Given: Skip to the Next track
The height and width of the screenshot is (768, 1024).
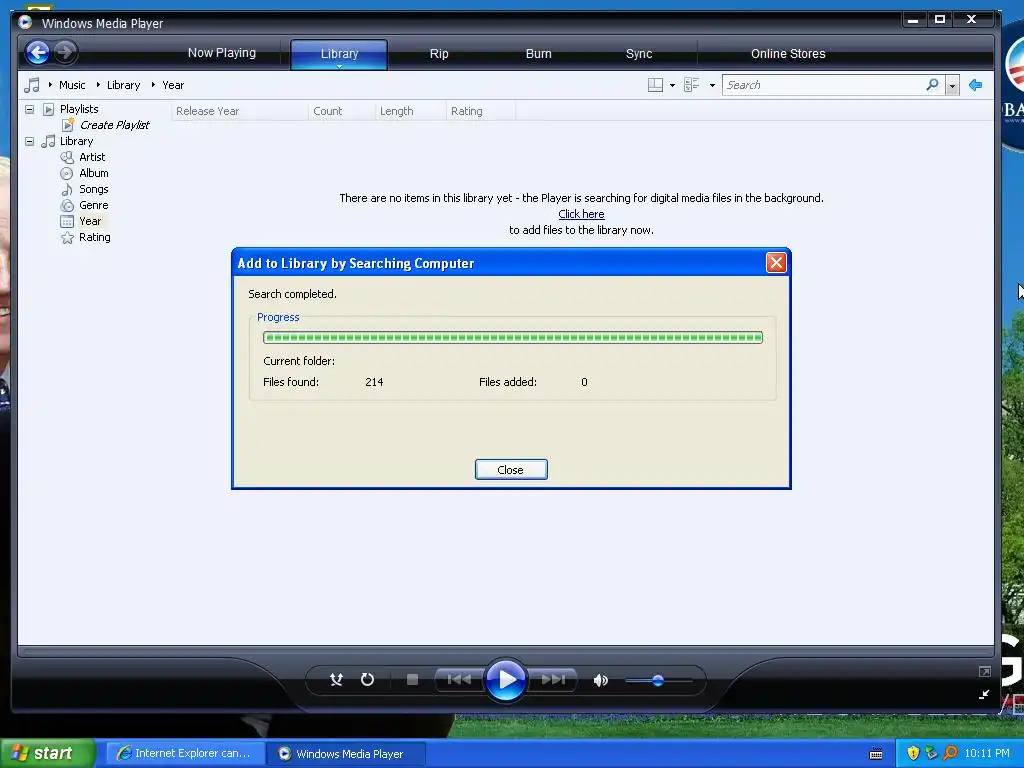Looking at the screenshot, I should [x=552, y=680].
